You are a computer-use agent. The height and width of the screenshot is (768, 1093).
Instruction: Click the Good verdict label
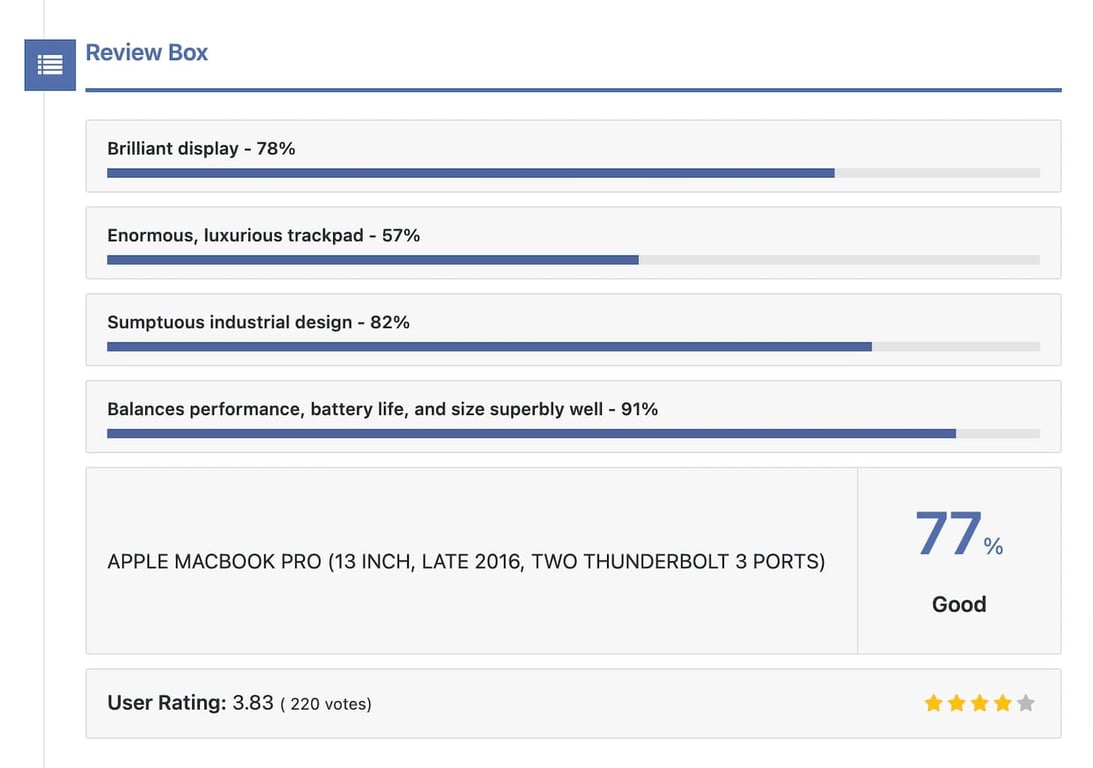(x=959, y=604)
